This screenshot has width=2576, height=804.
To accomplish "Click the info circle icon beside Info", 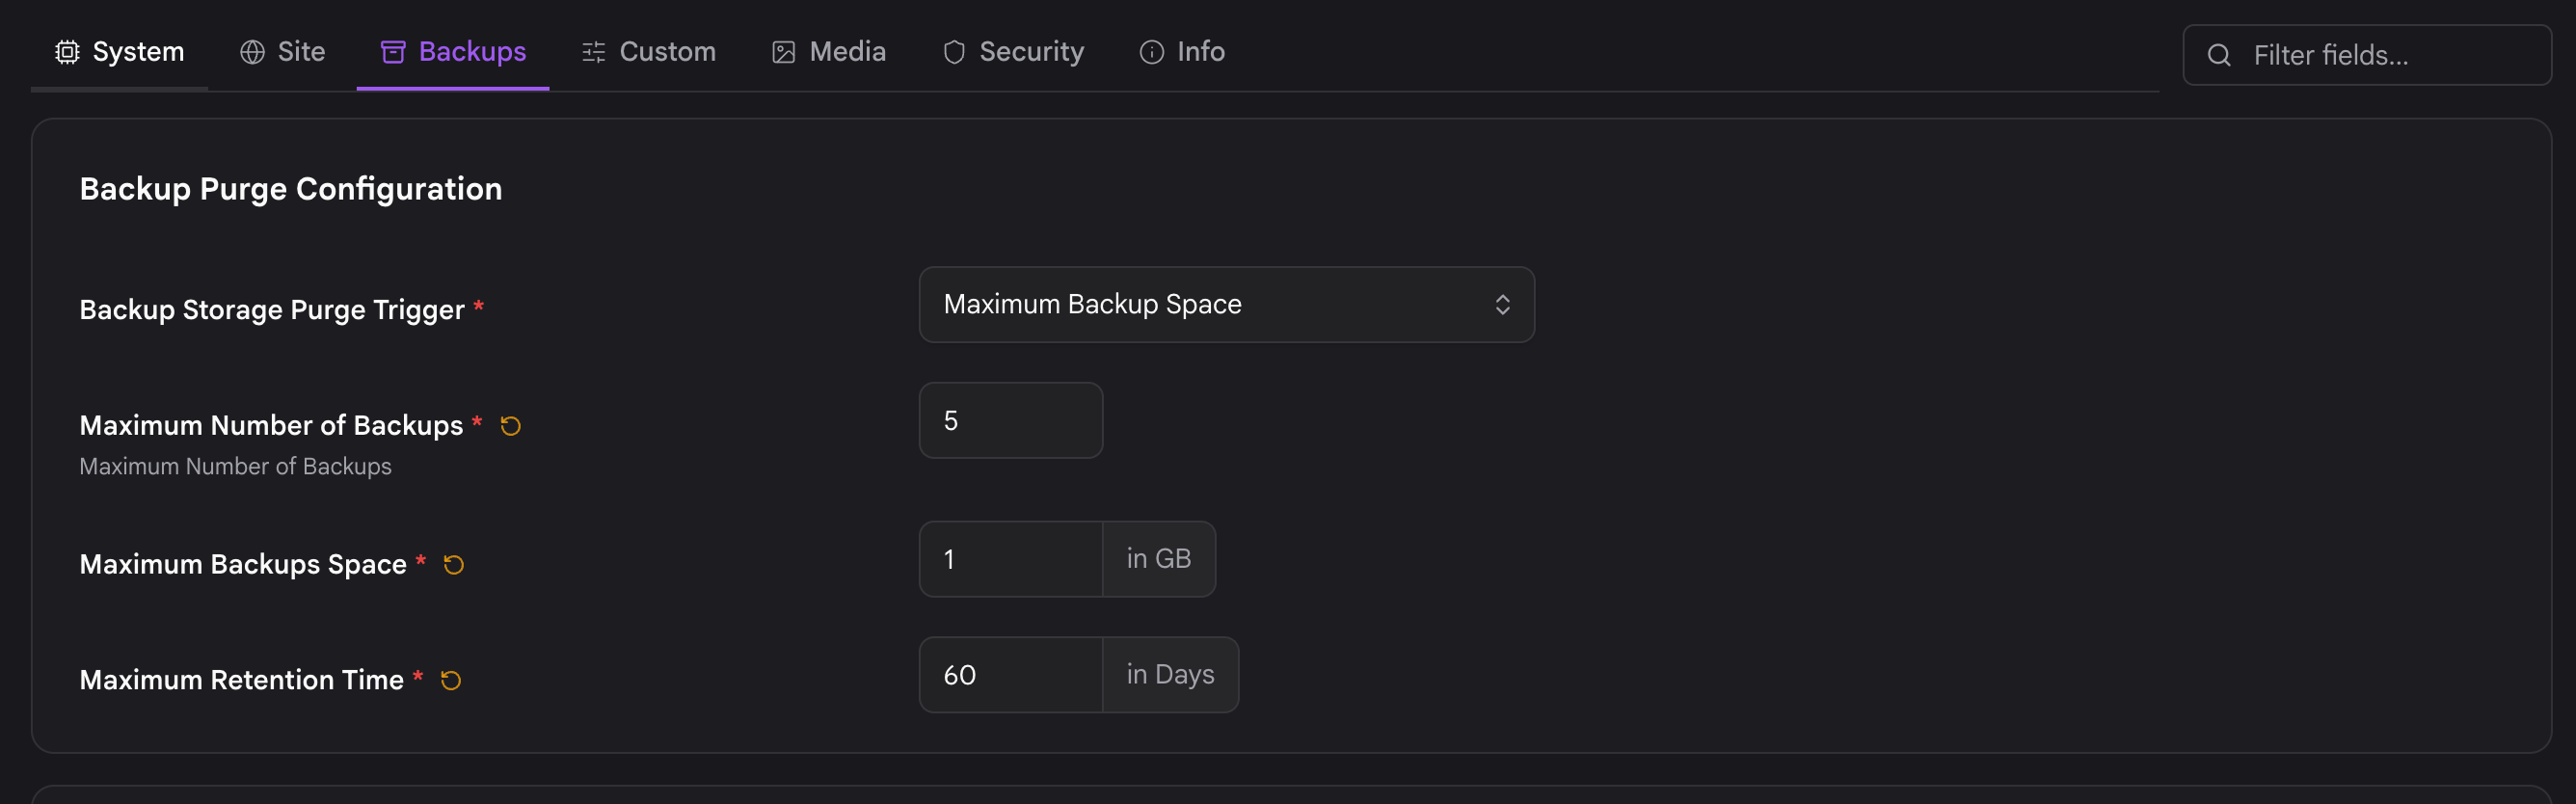I will point(1152,52).
